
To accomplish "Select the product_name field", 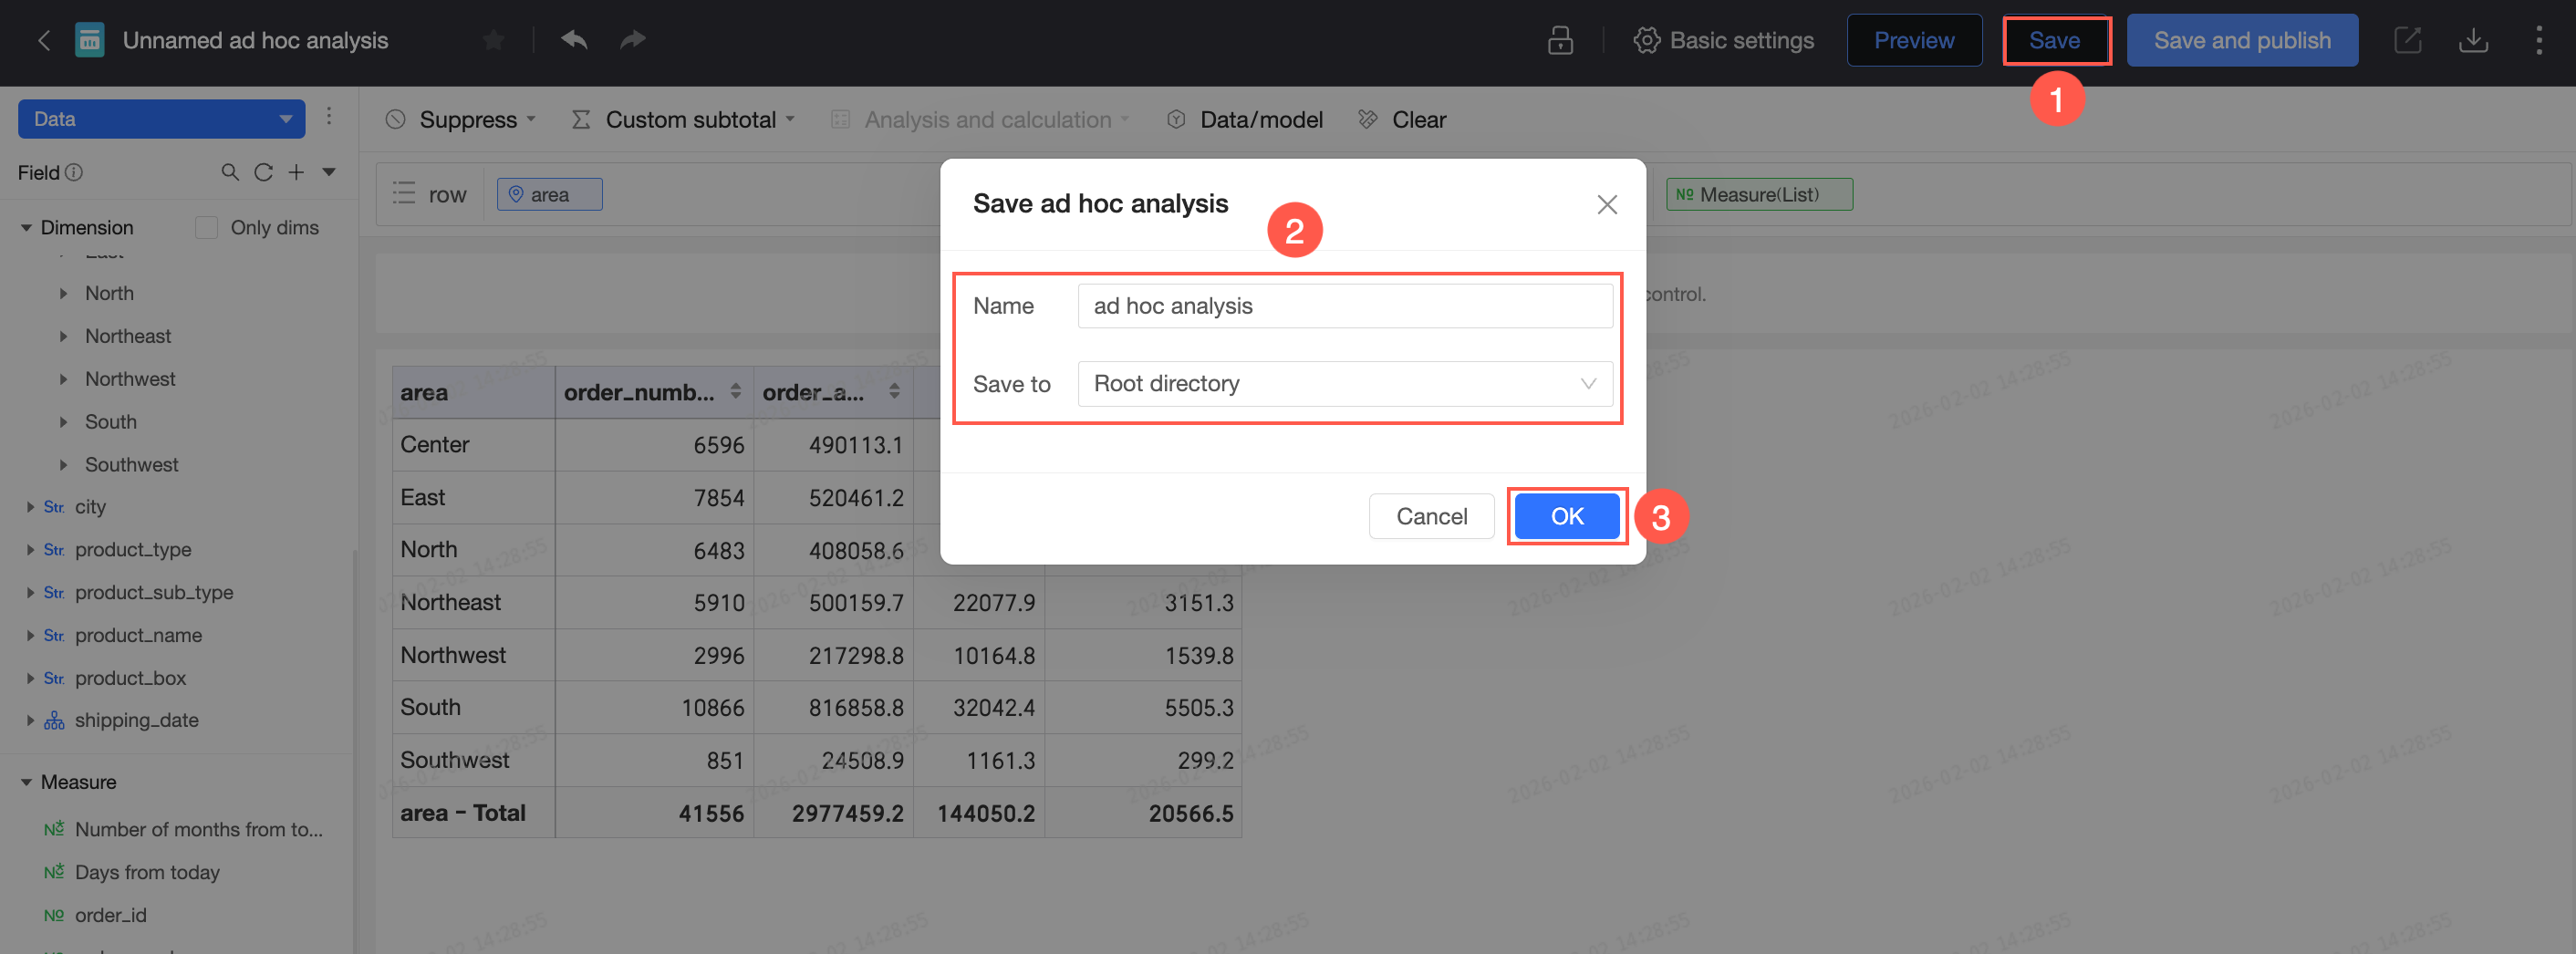I will point(138,635).
